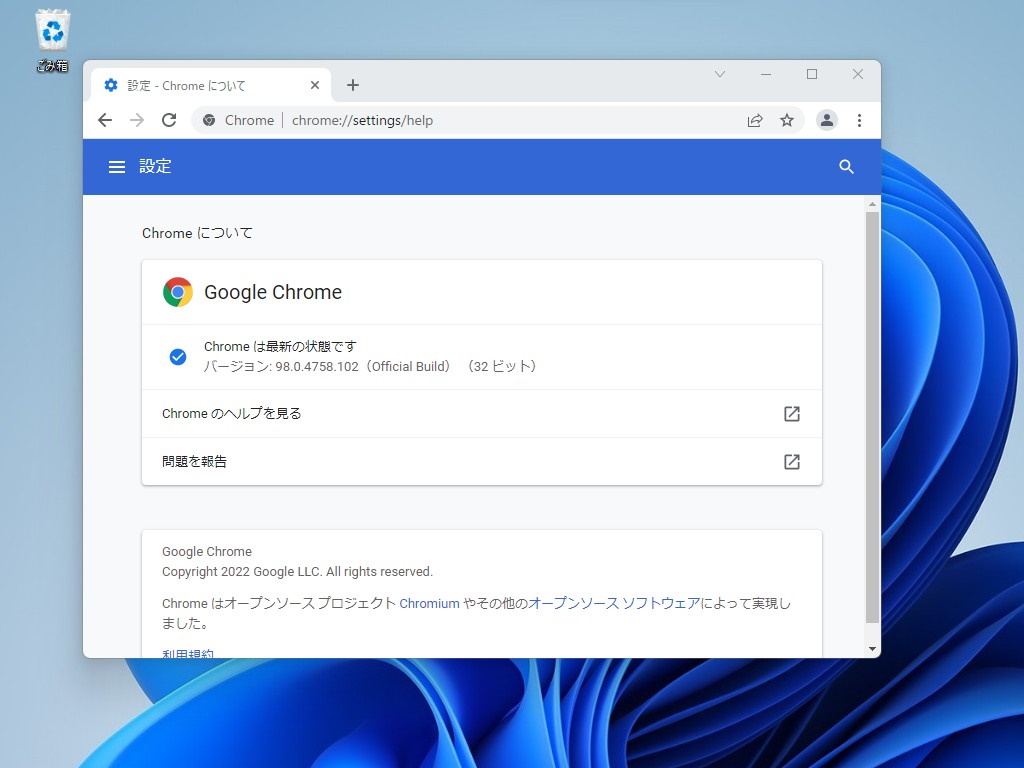Click the profile avatar icon in the toolbar

[x=827, y=119]
